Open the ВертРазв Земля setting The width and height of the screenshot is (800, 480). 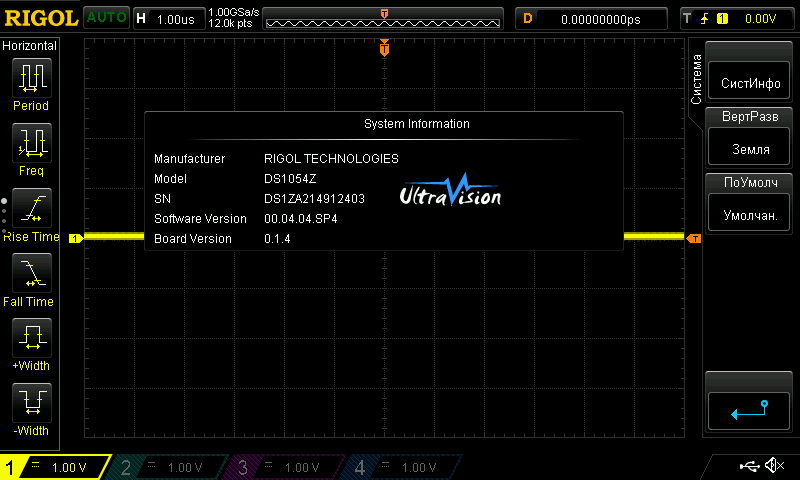(x=751, y=138)
